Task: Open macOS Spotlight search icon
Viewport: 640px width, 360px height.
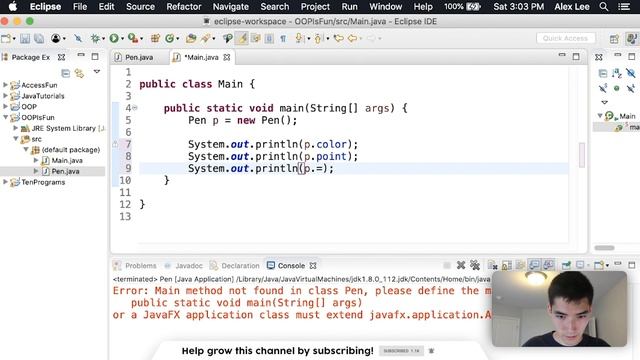Action: 604,7
